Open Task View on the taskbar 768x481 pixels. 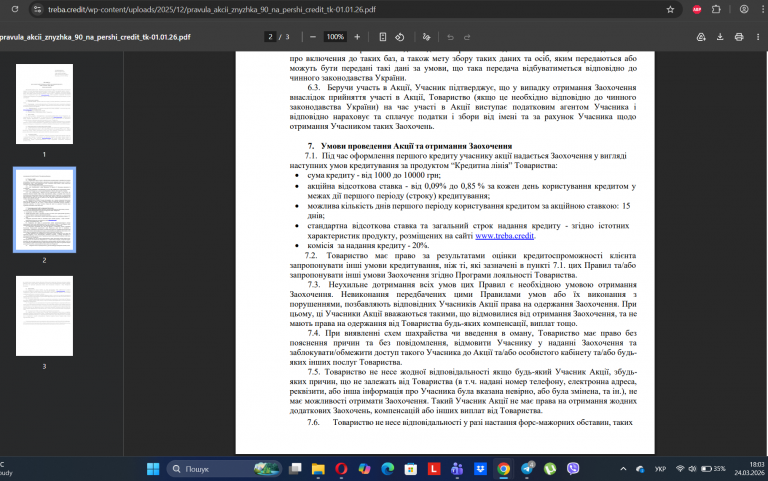click(x=295, y=469)
